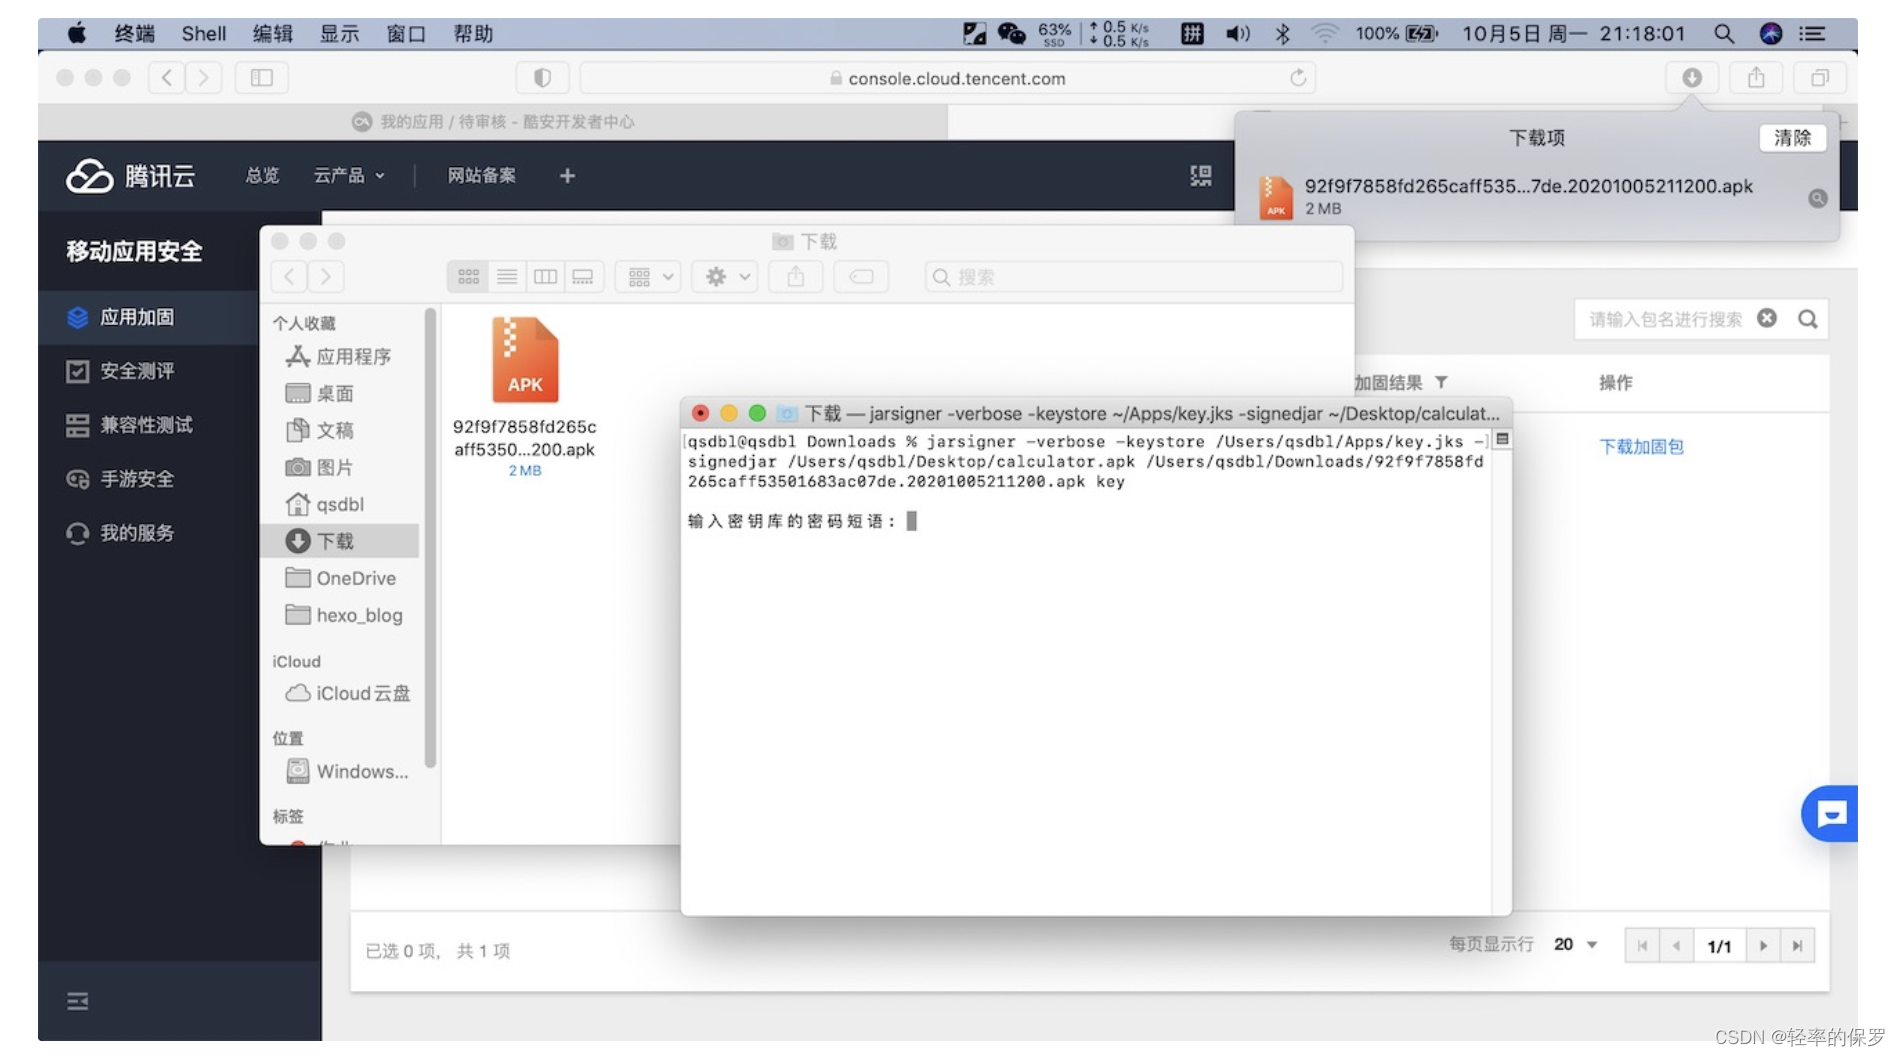The width and height of the screenshot is (1900, 1056).
Task: Collapse the Tencent sidebar menu icon
Action: click(77, 1001)
